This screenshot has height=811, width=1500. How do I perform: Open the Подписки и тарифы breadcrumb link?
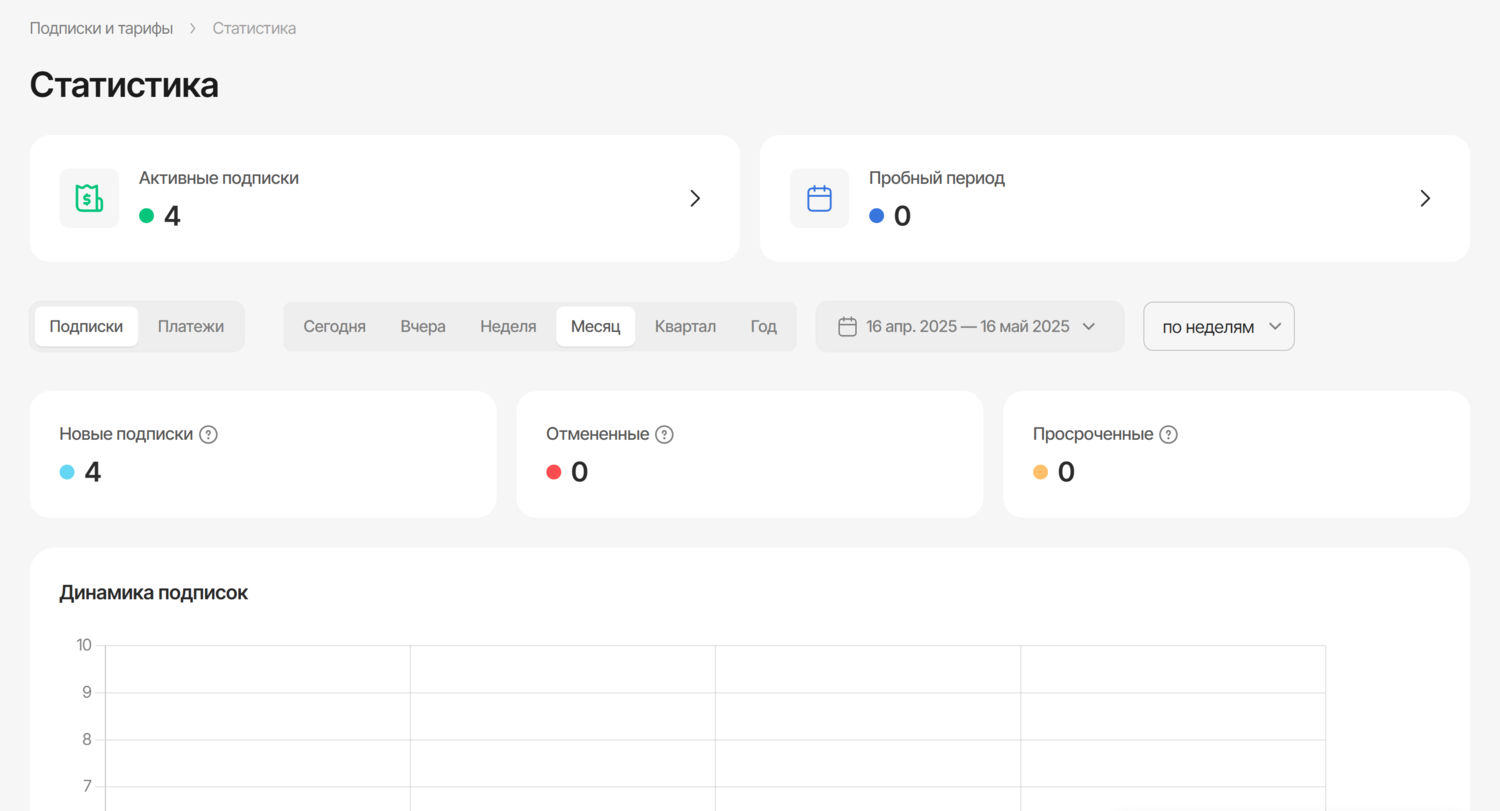[x=101, y=28]
